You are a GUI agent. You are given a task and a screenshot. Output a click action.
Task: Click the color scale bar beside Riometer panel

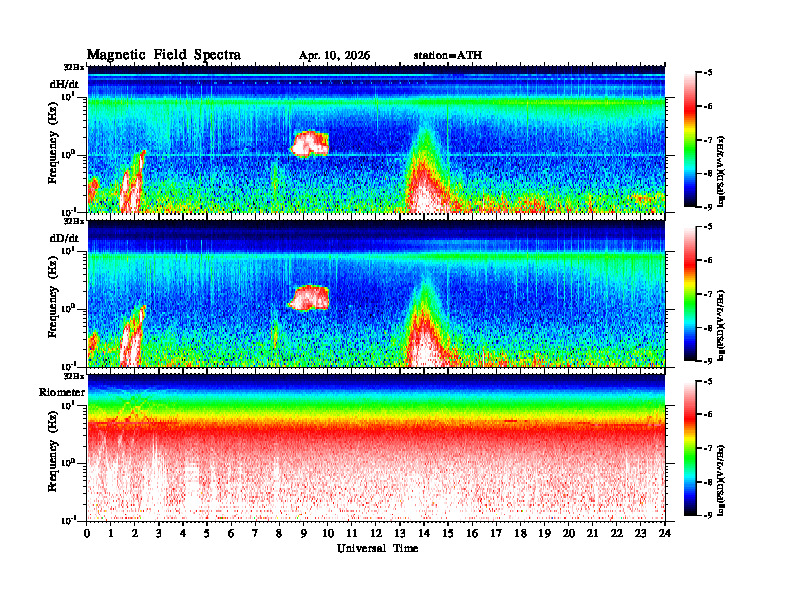[690, 448]
